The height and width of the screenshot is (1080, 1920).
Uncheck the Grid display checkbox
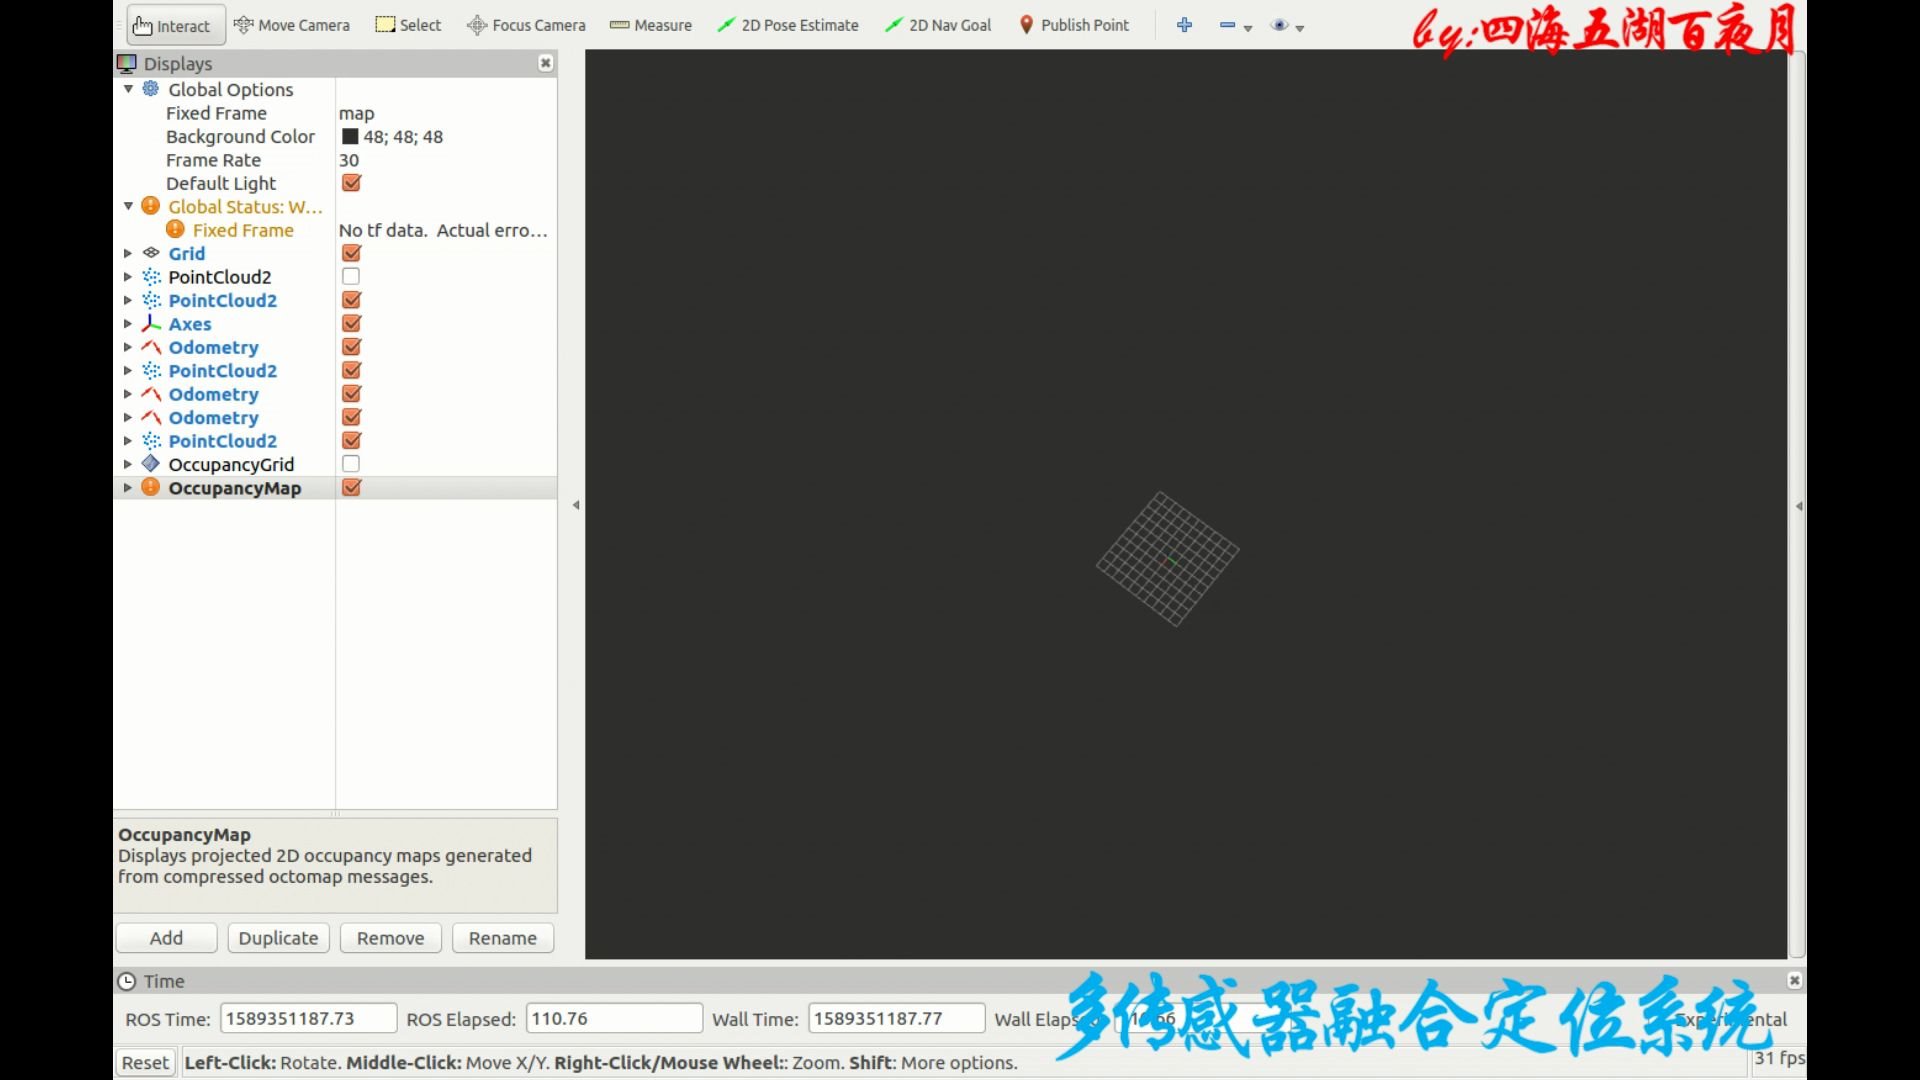coord(351,253)
